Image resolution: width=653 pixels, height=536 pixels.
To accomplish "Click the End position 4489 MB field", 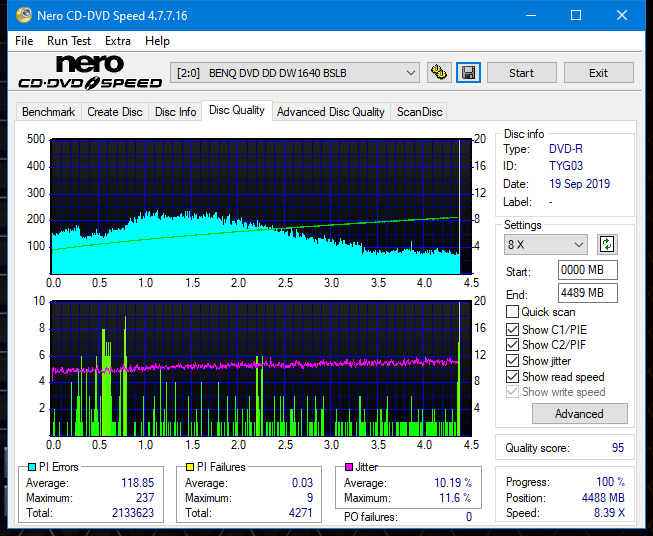I will [x=588, y=293].
